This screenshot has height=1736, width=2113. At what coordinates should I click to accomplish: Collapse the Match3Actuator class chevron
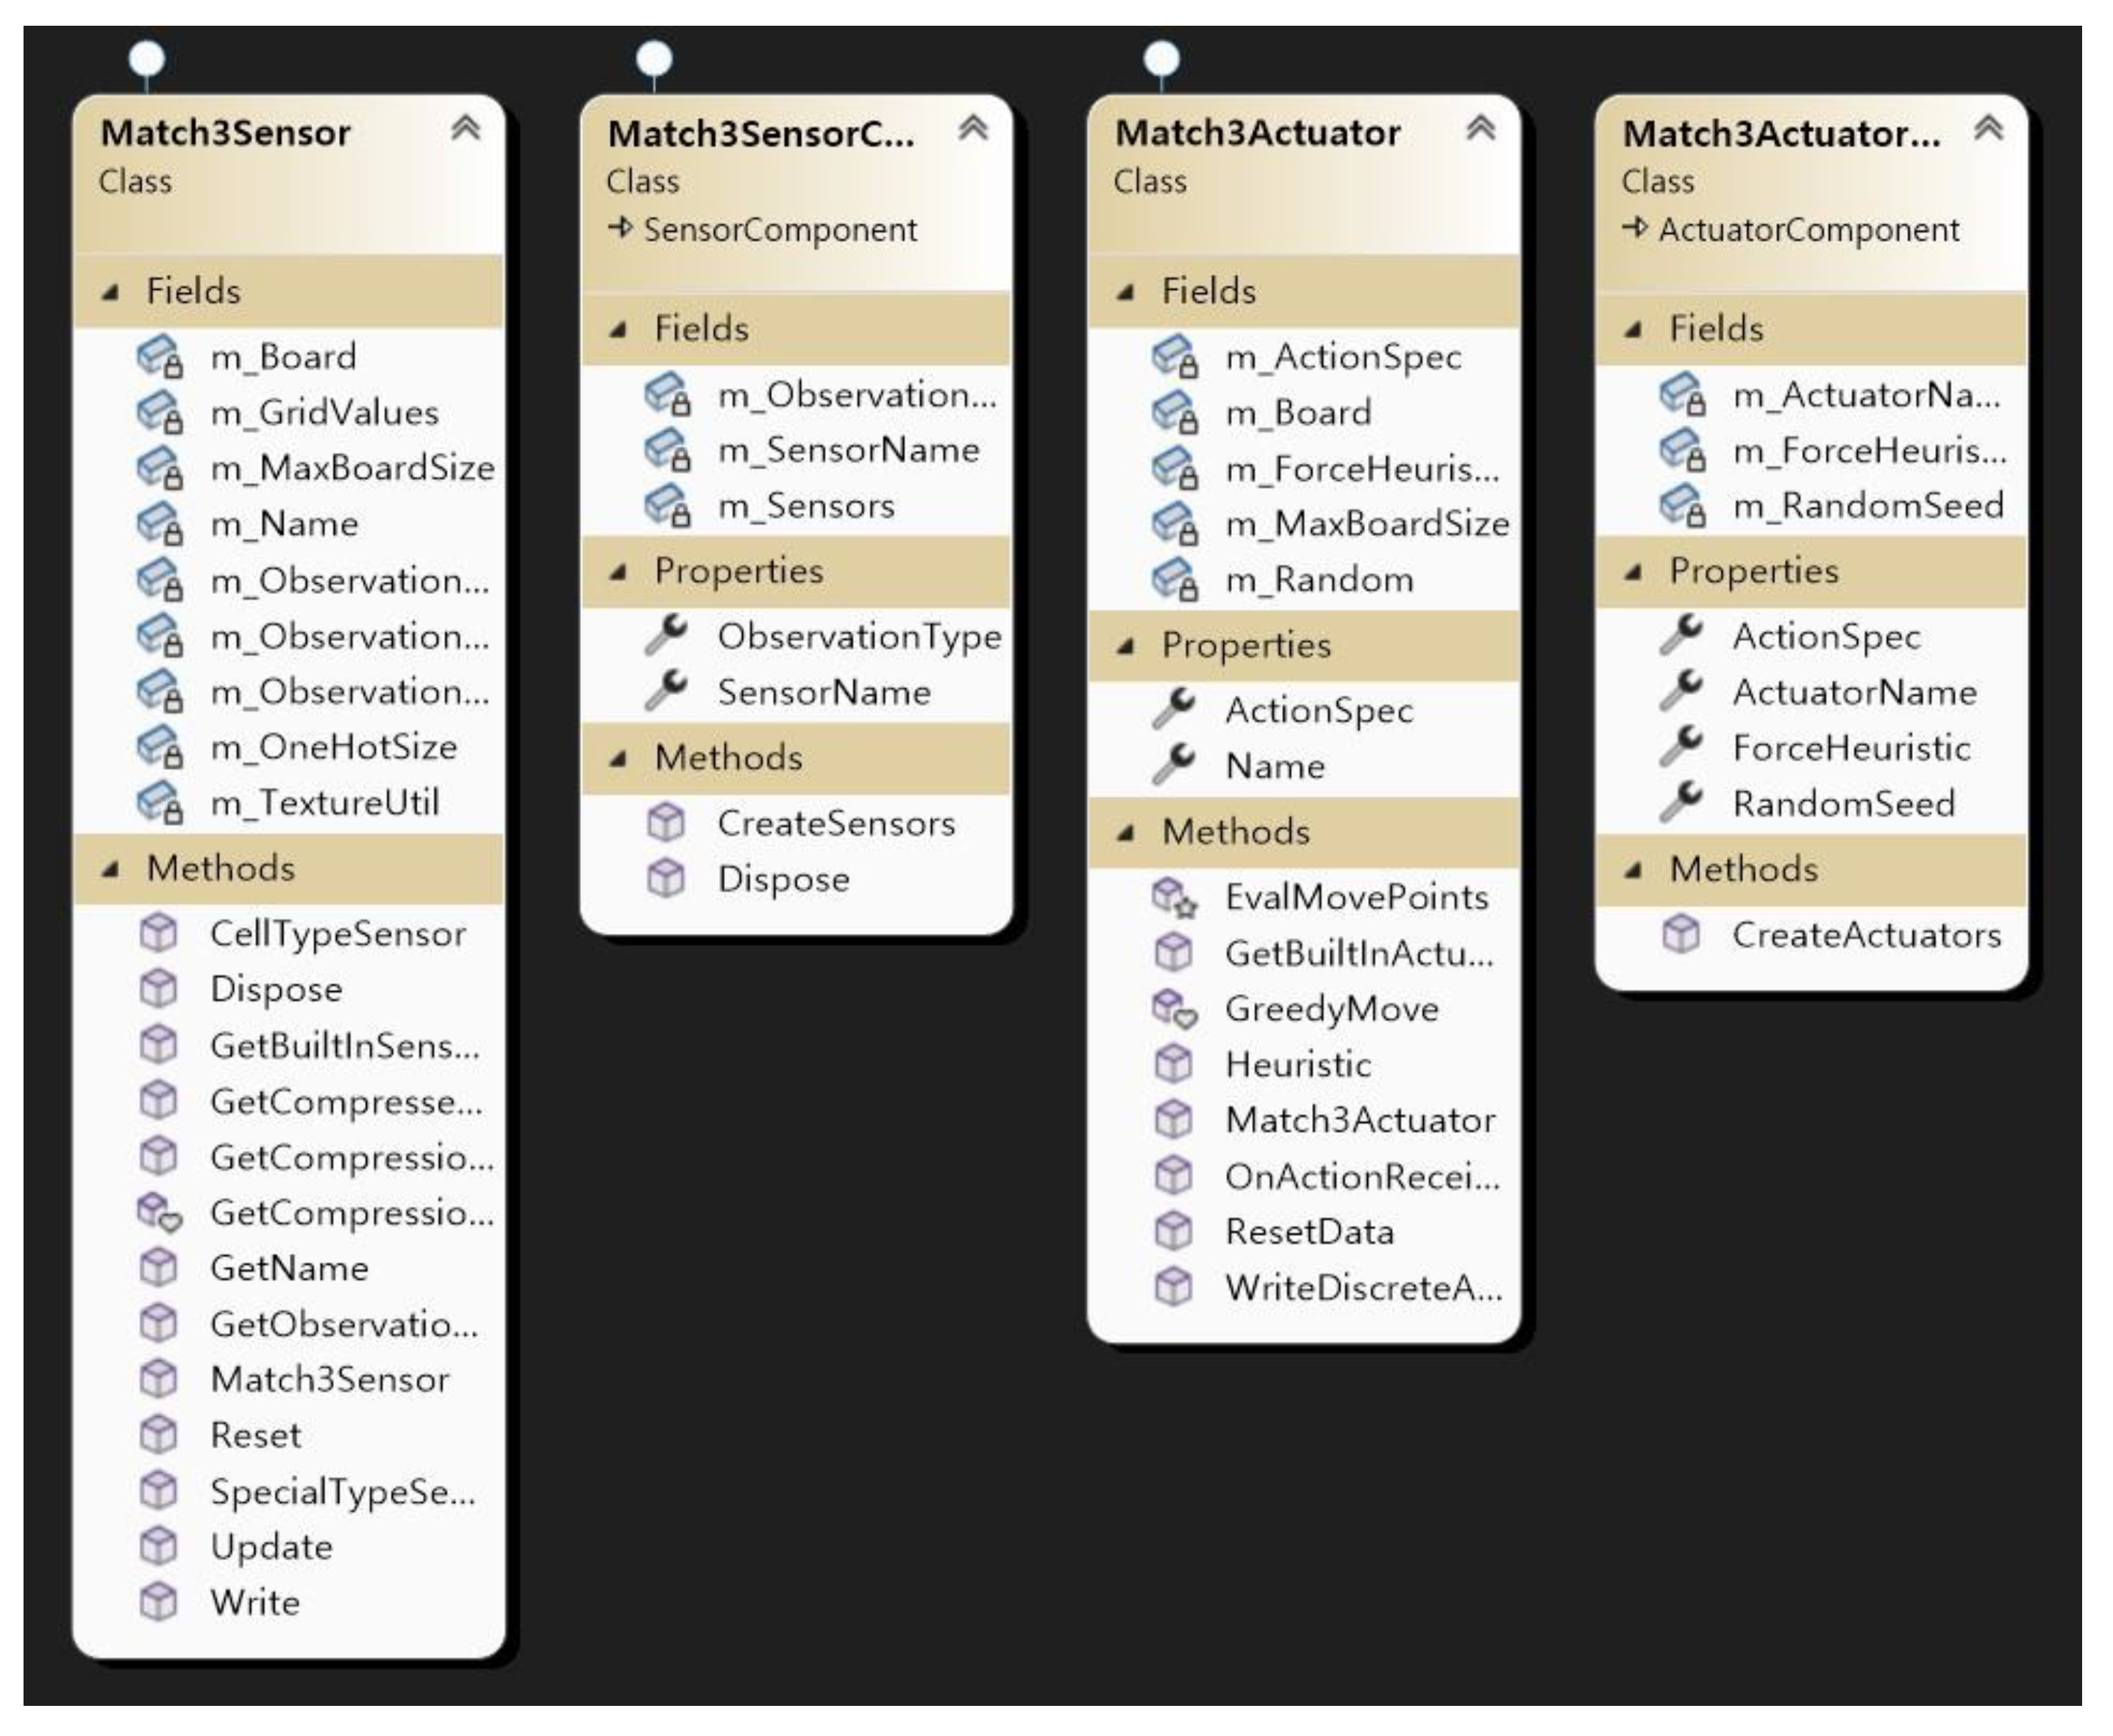click(x=1481, y=128)
